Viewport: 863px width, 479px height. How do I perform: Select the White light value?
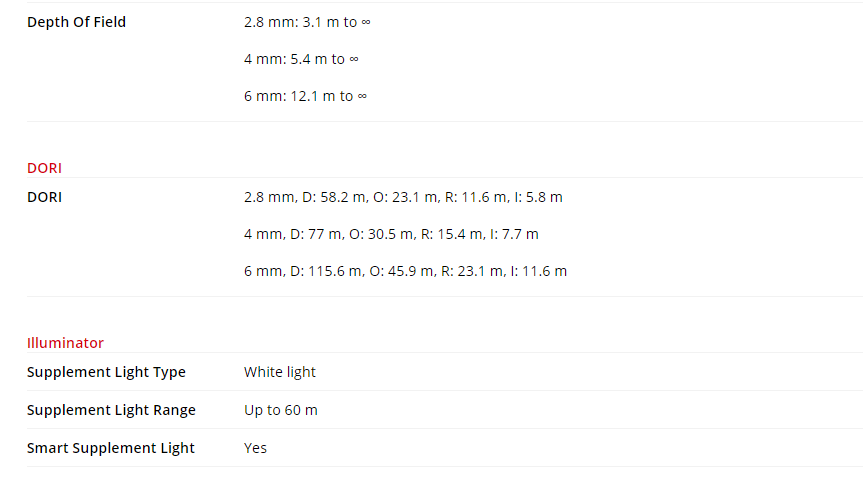pyautogui.click(x=280, y=372)
